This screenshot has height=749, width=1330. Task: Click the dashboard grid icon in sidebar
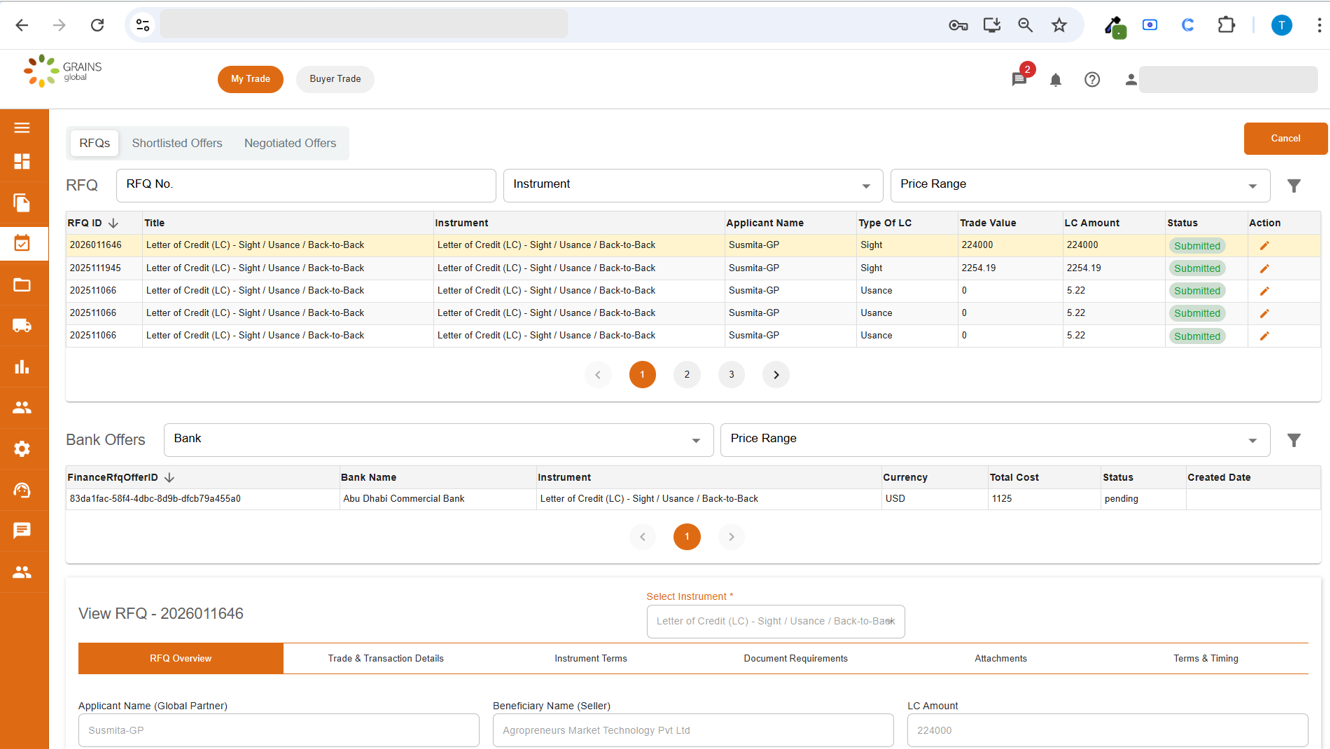22,162
